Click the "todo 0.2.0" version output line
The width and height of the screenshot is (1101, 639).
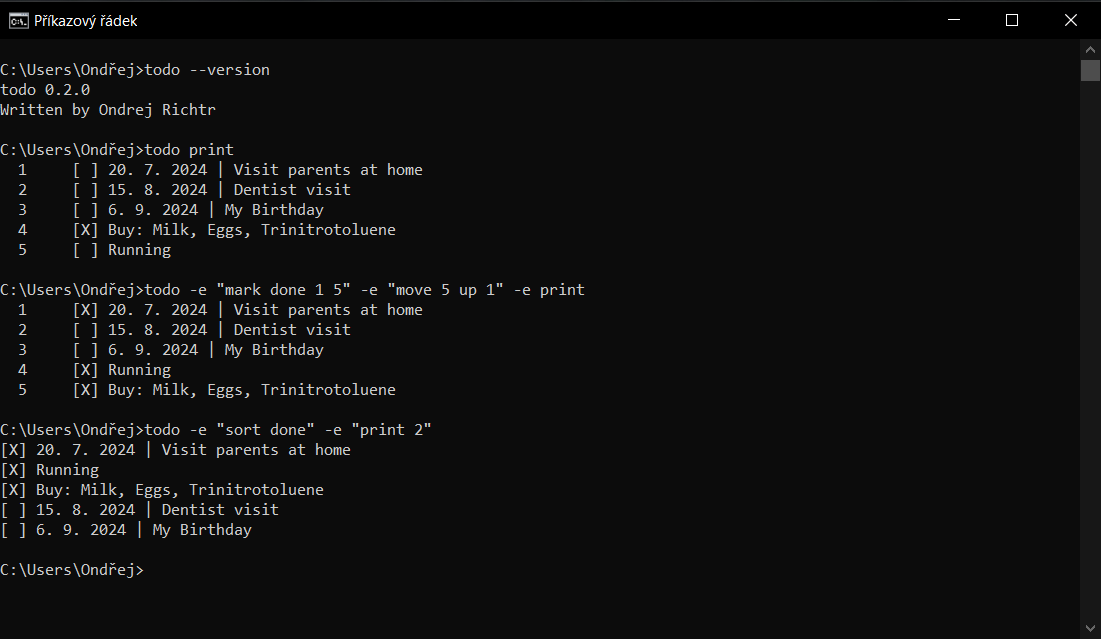click(x=45, y=90)
